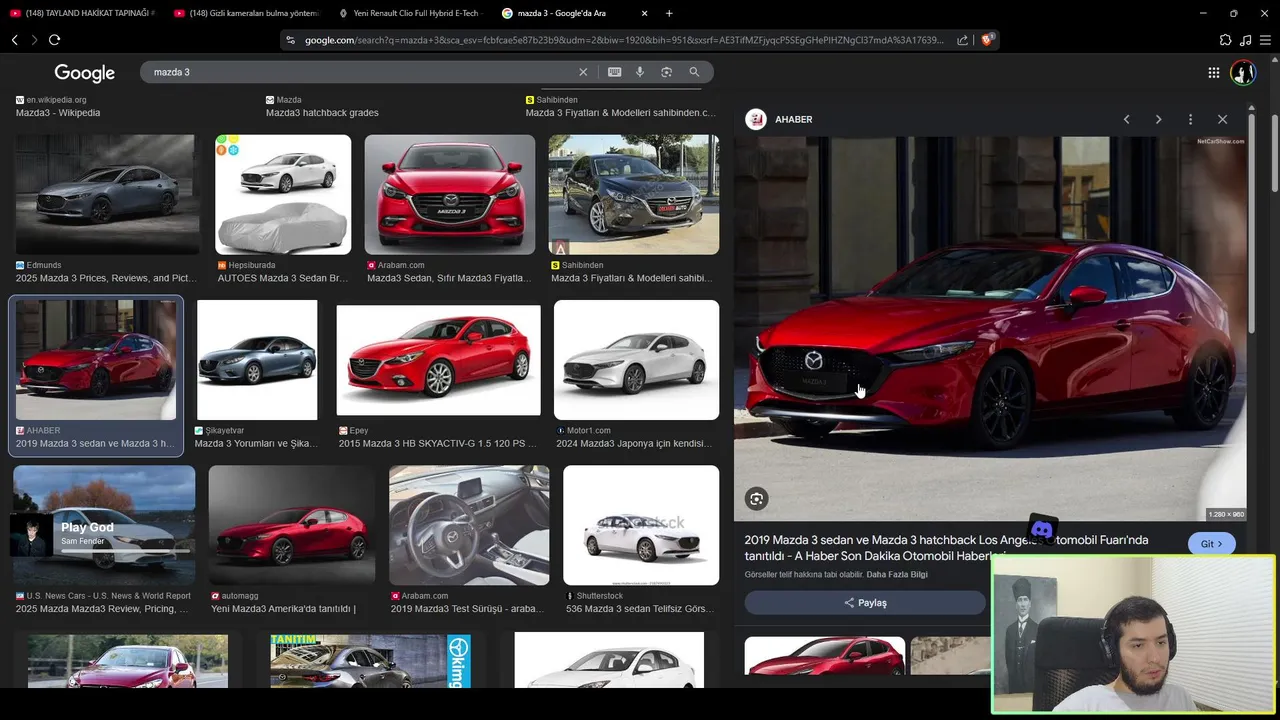Click the browser address bar URL

[x=623, y=40]
